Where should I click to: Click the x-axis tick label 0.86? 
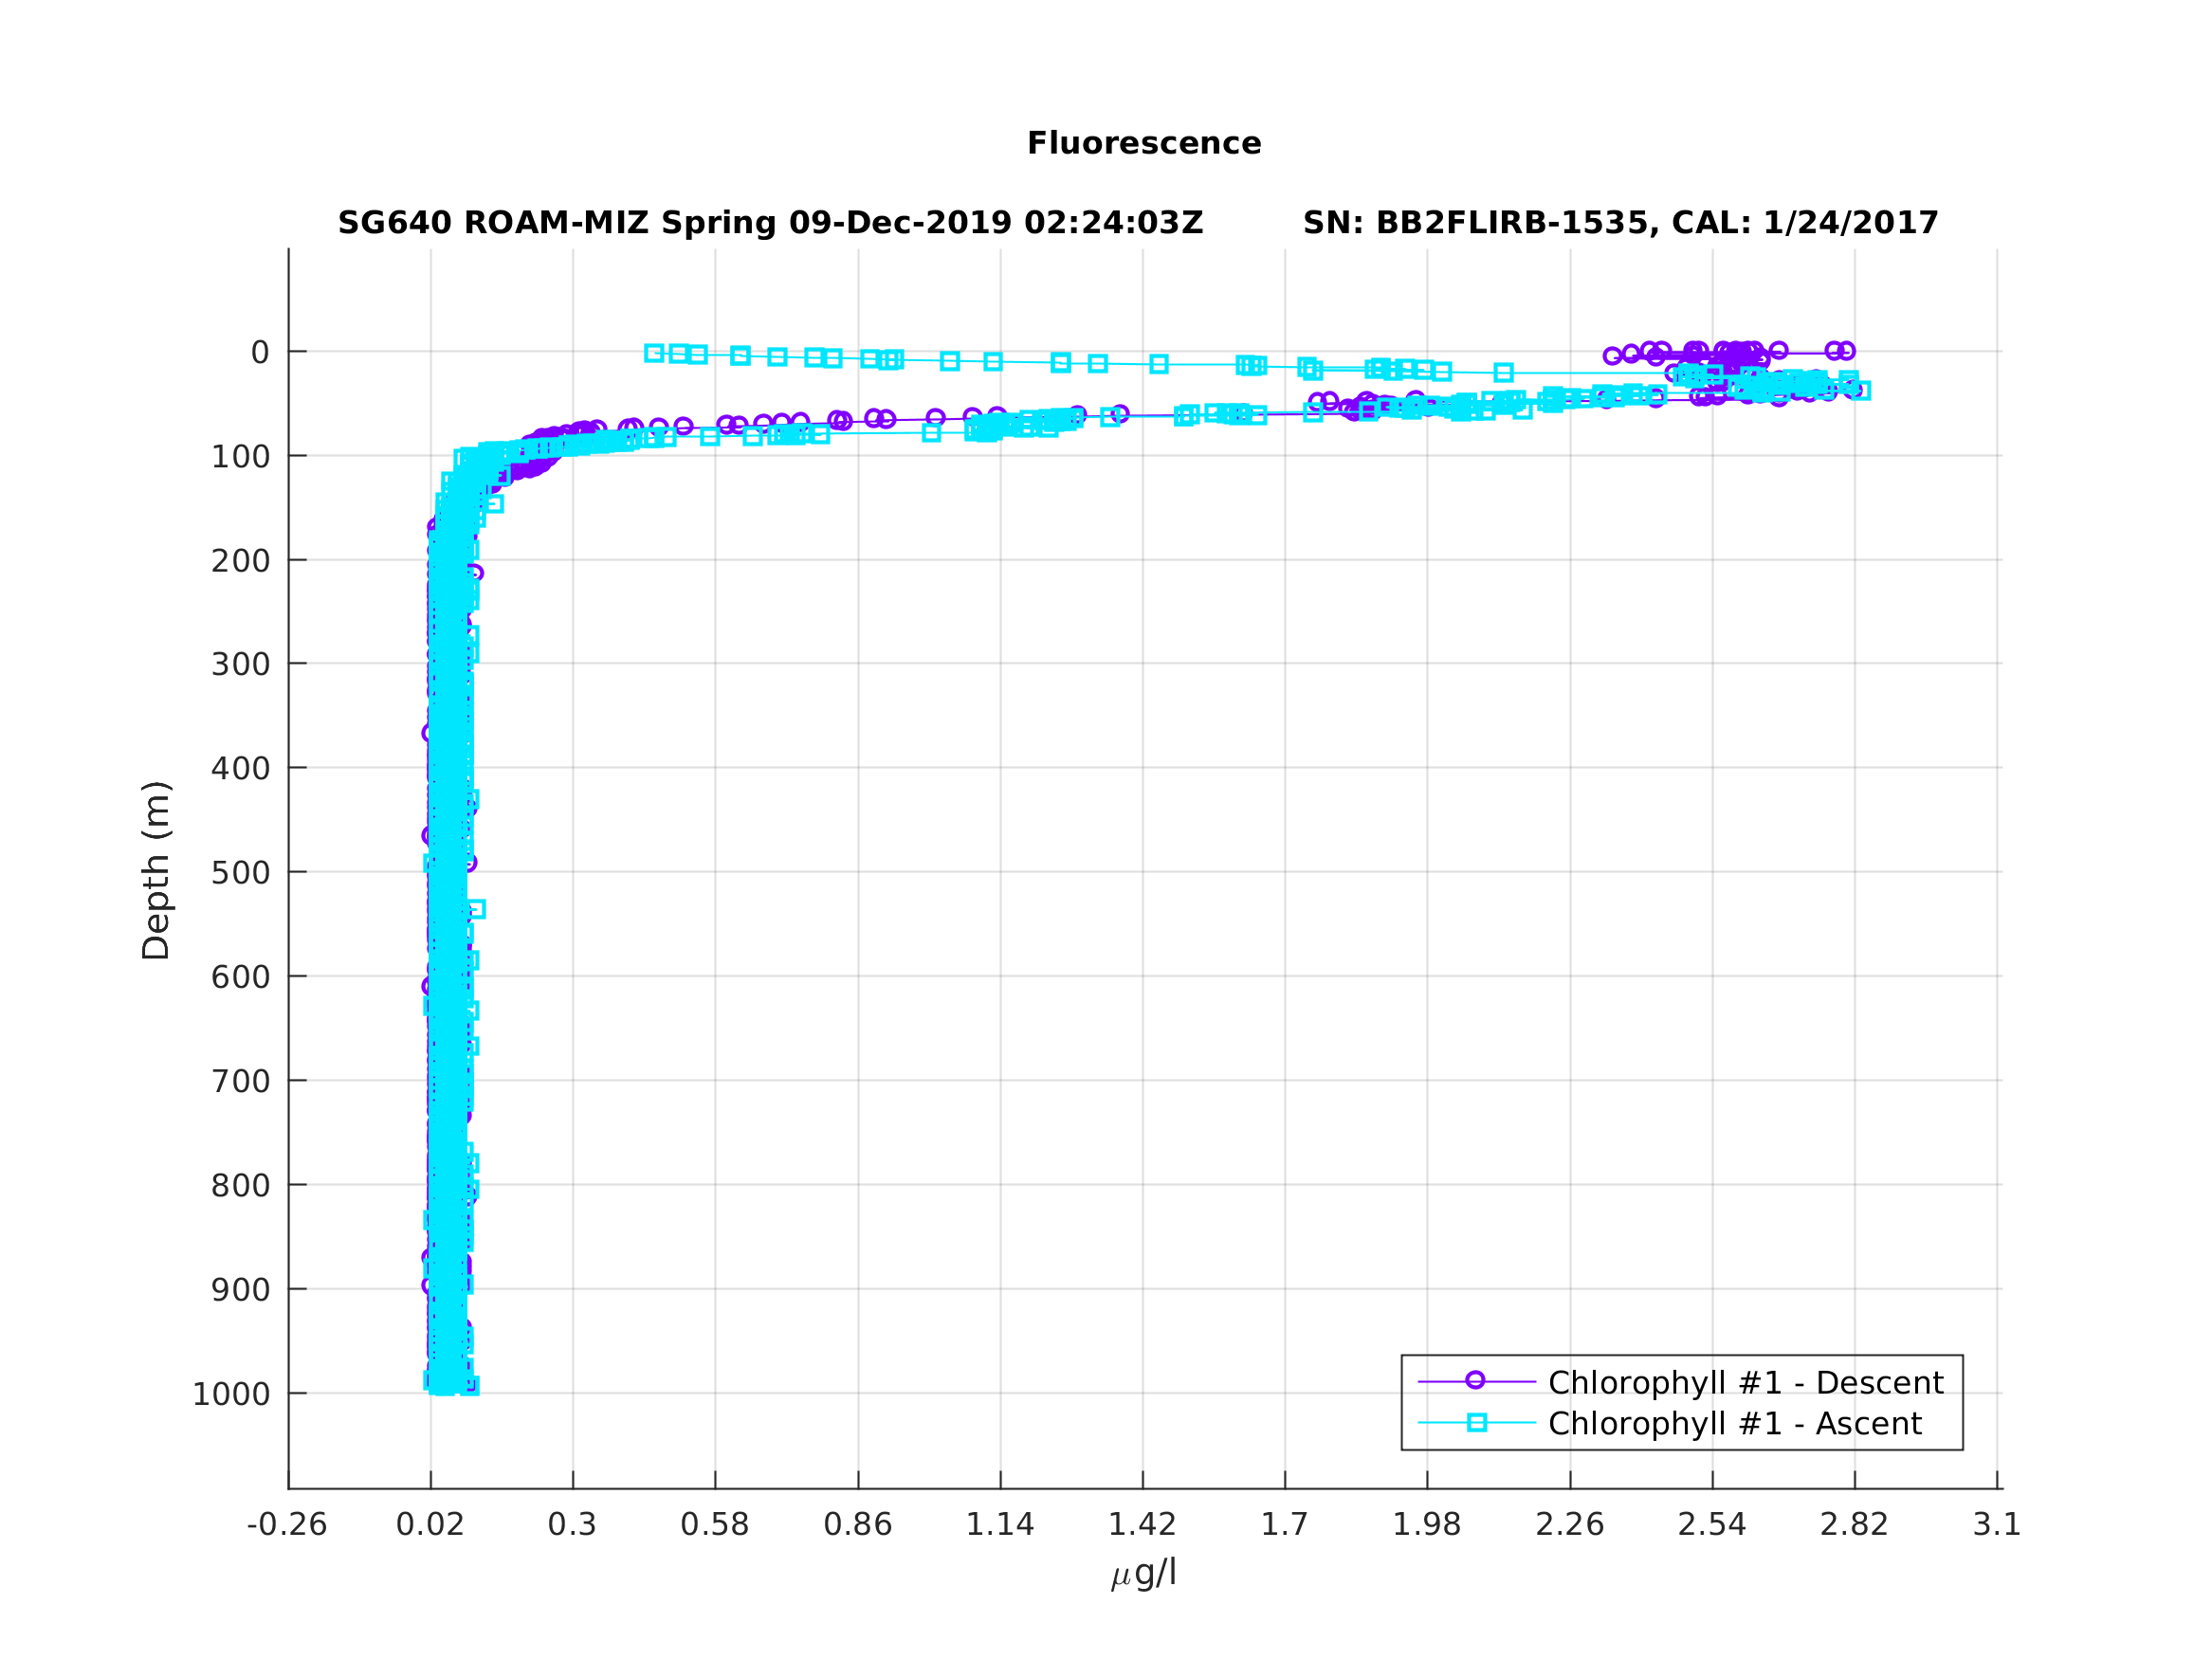pyautogui.click(x=858, y=1525)
